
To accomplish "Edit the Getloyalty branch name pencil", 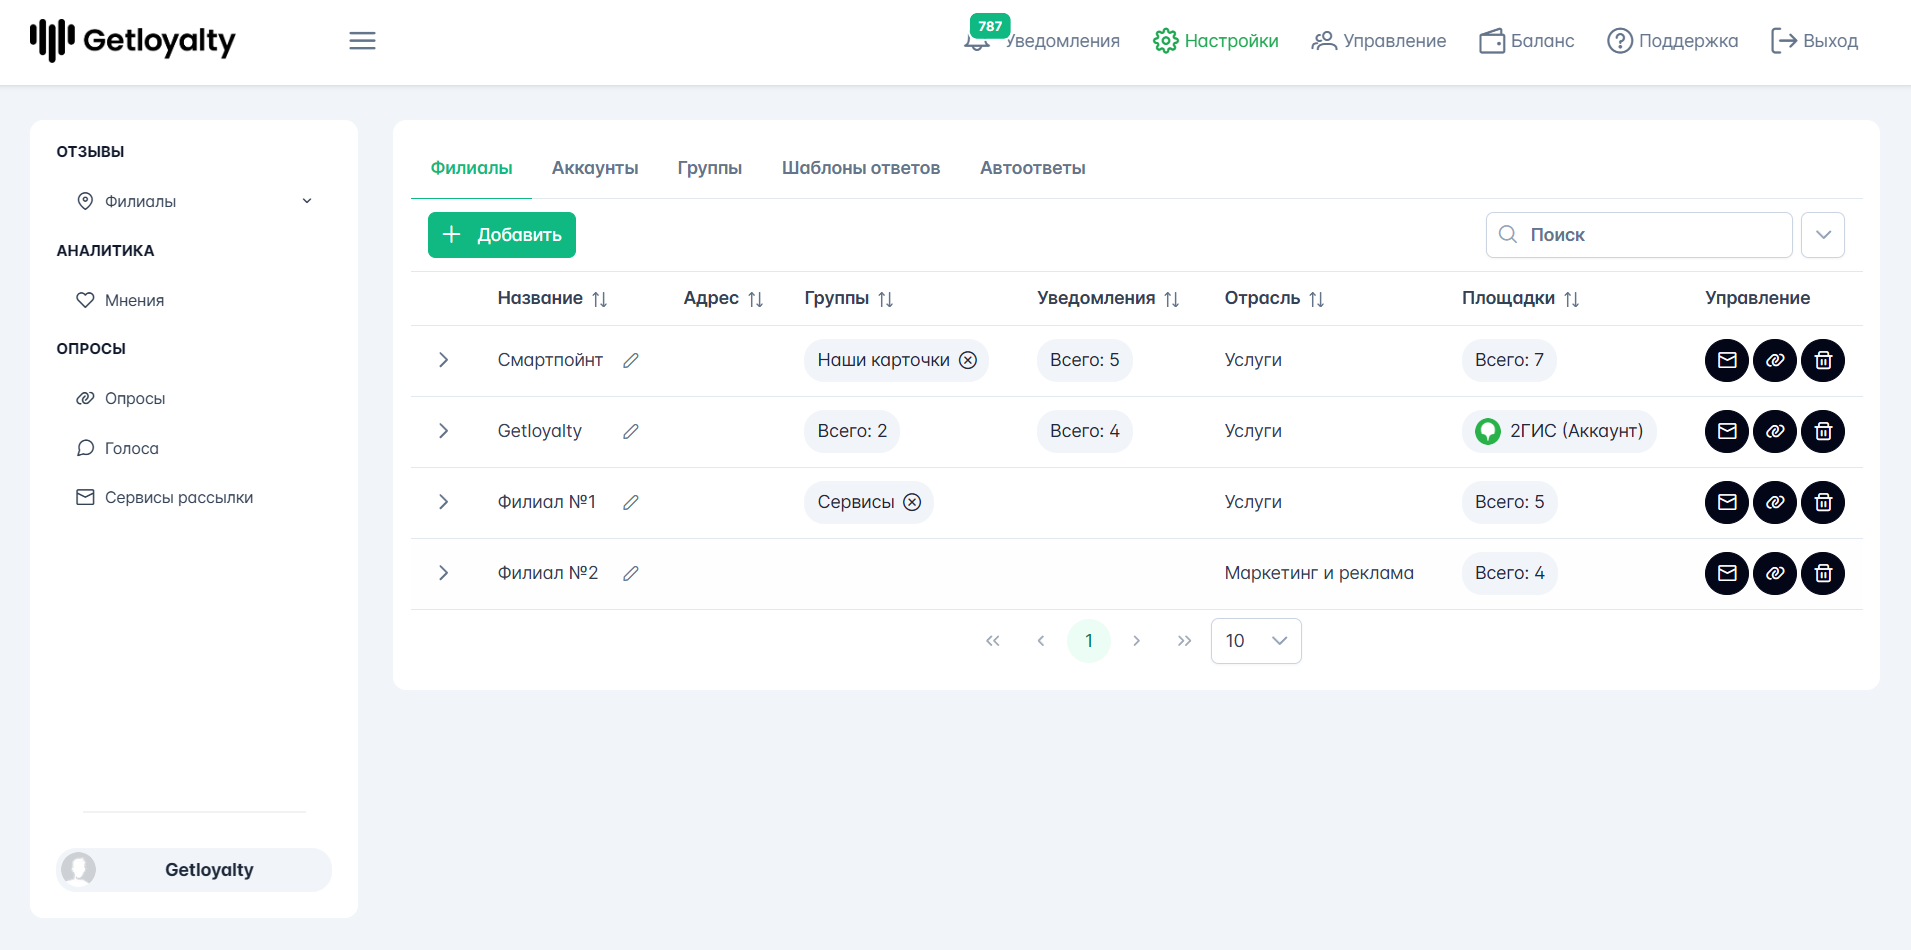I will tap(631, 431).
